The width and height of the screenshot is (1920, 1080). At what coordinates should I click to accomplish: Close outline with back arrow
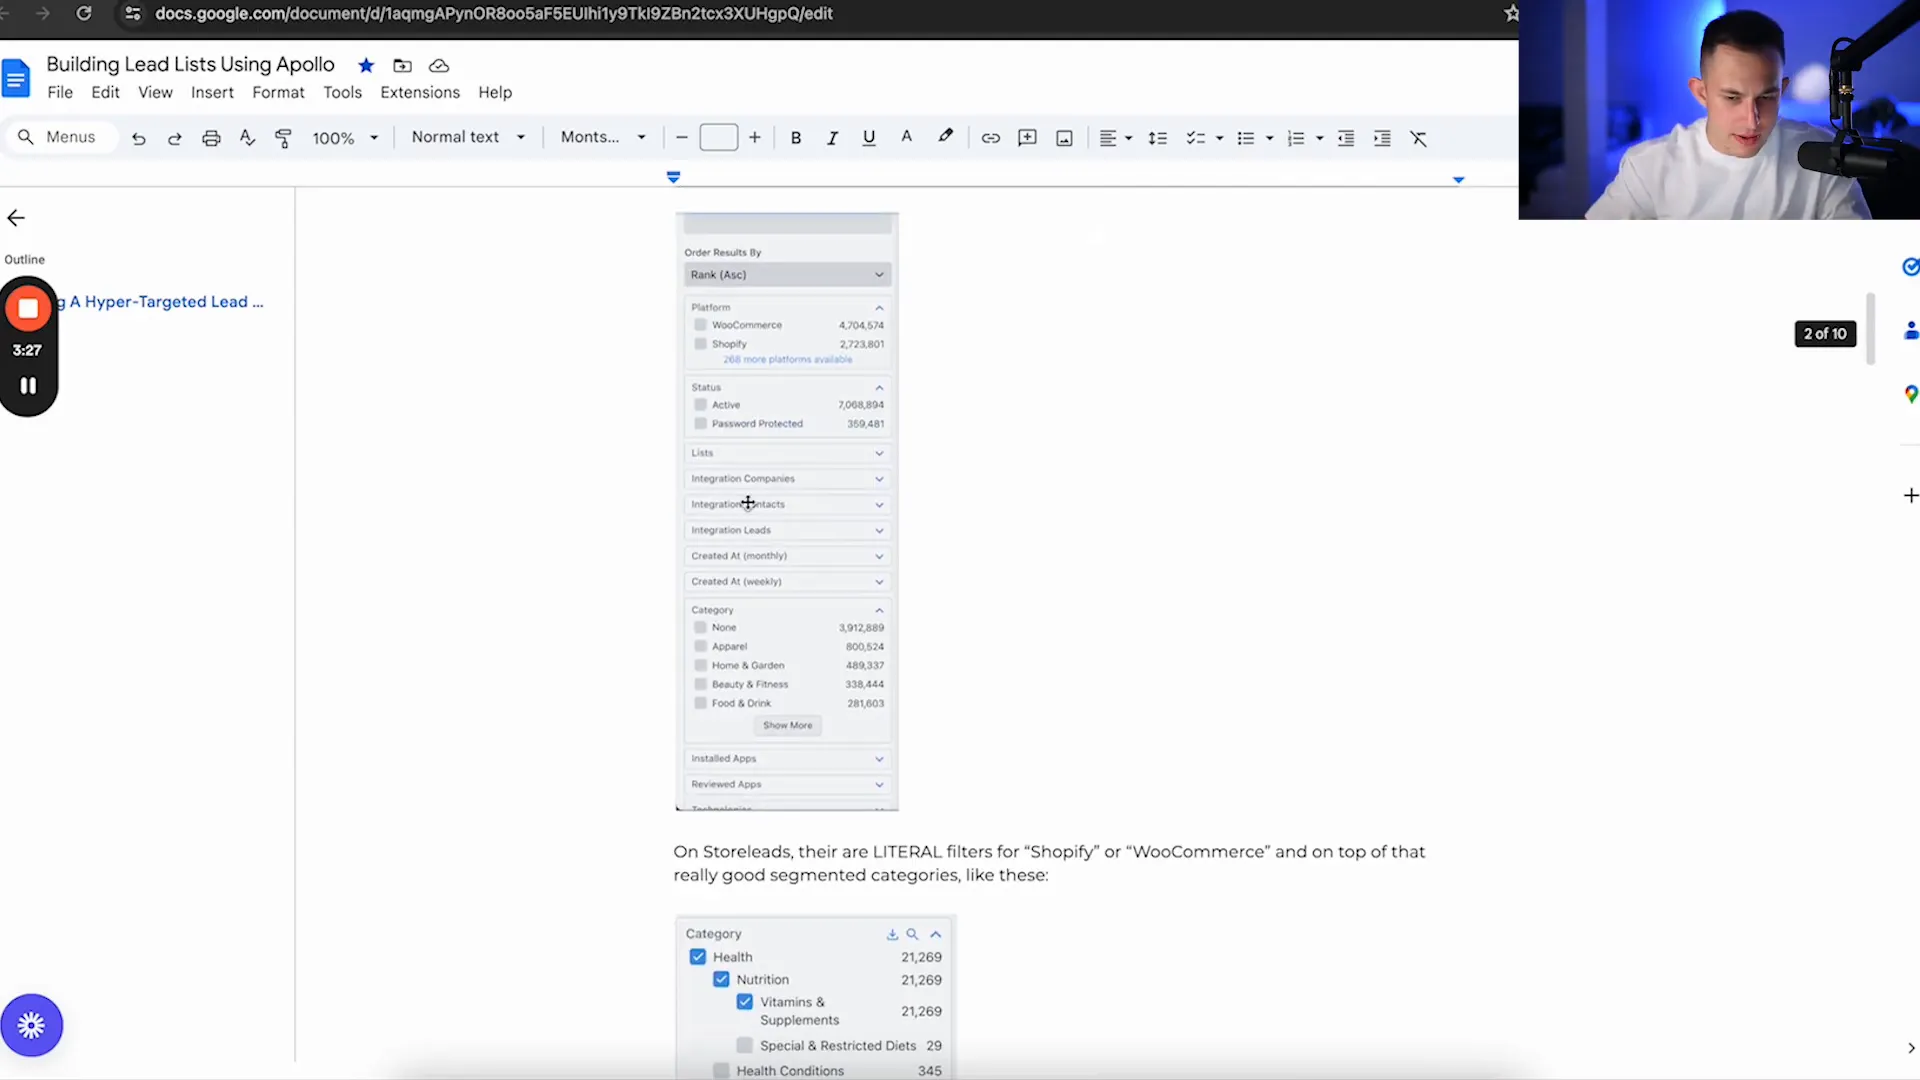(x=16, y=218)
